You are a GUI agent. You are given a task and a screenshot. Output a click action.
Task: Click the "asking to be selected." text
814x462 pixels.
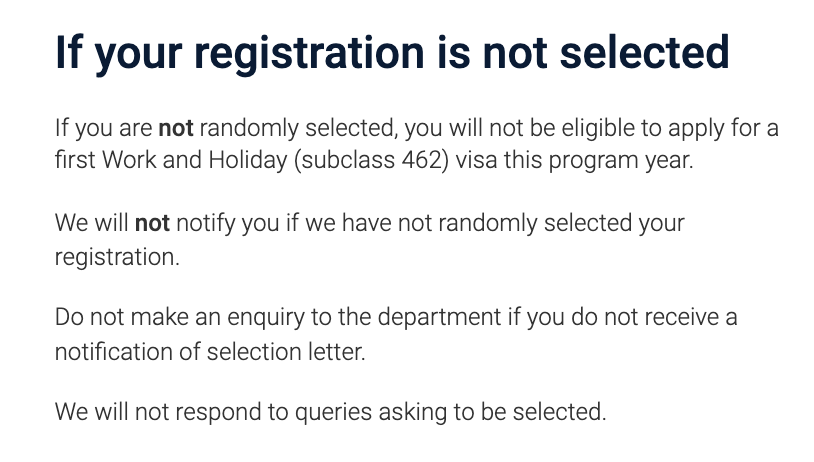click(x=492, y=412)
